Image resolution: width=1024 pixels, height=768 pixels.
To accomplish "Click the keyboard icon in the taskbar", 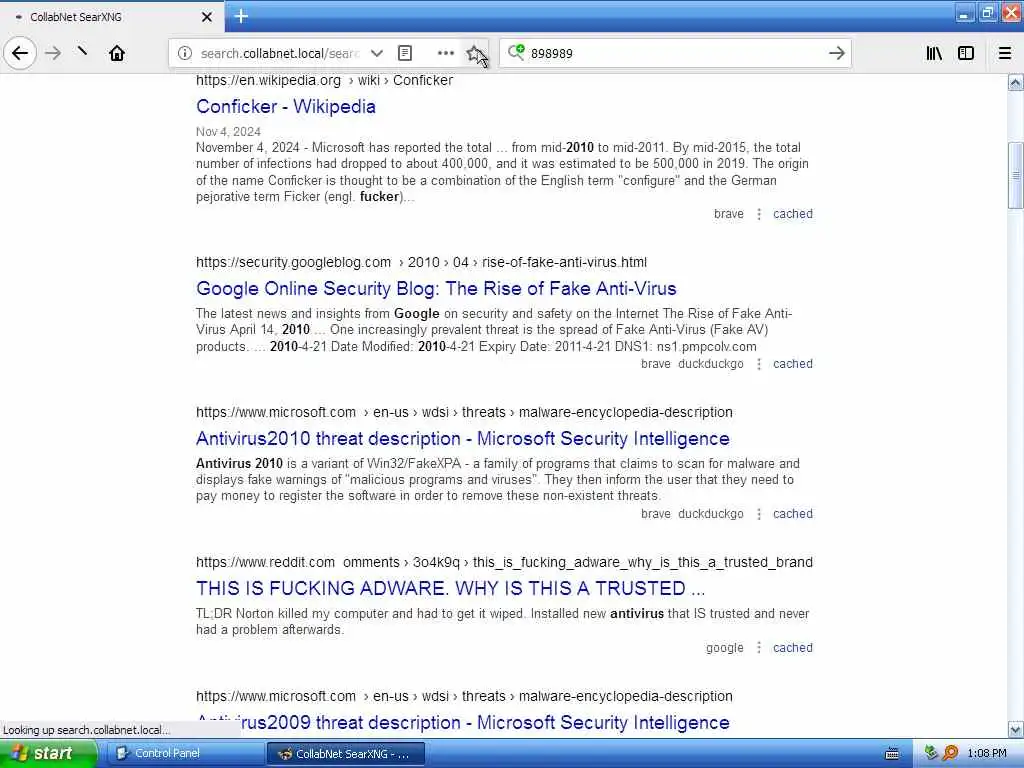I will point(892,754).
